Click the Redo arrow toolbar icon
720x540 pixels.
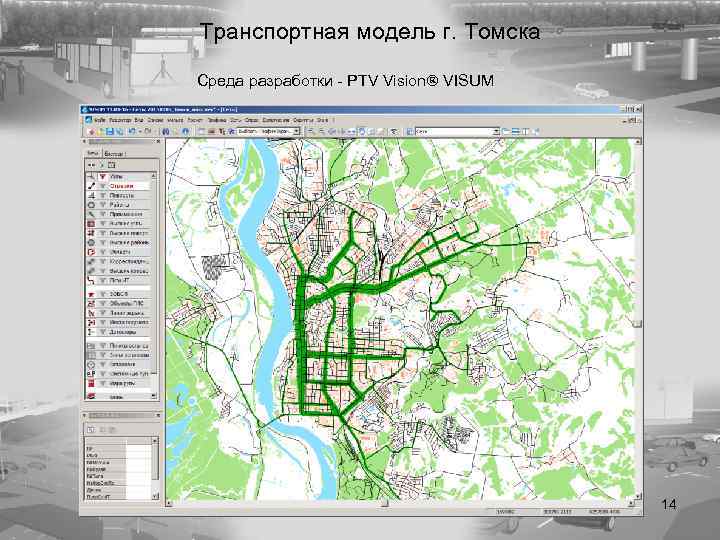point(147,131)
